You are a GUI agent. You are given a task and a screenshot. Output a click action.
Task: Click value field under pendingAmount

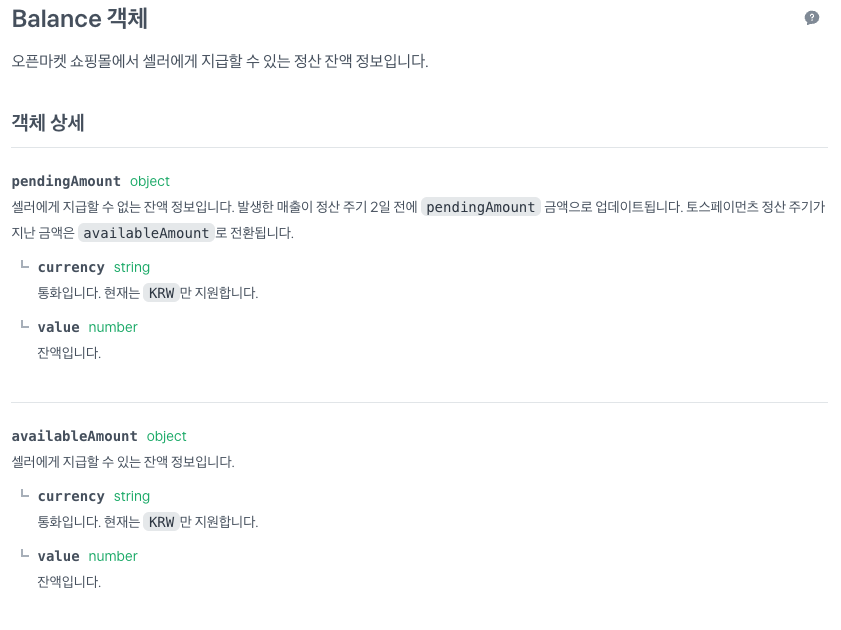pos(58,327)
